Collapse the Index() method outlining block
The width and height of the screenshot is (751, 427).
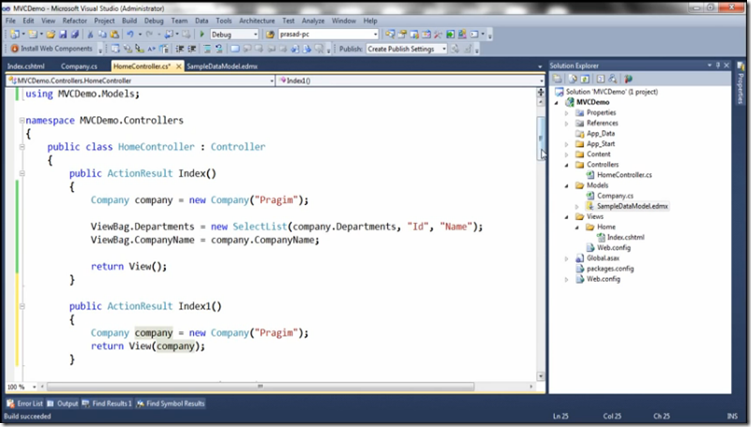coord(22,173)
